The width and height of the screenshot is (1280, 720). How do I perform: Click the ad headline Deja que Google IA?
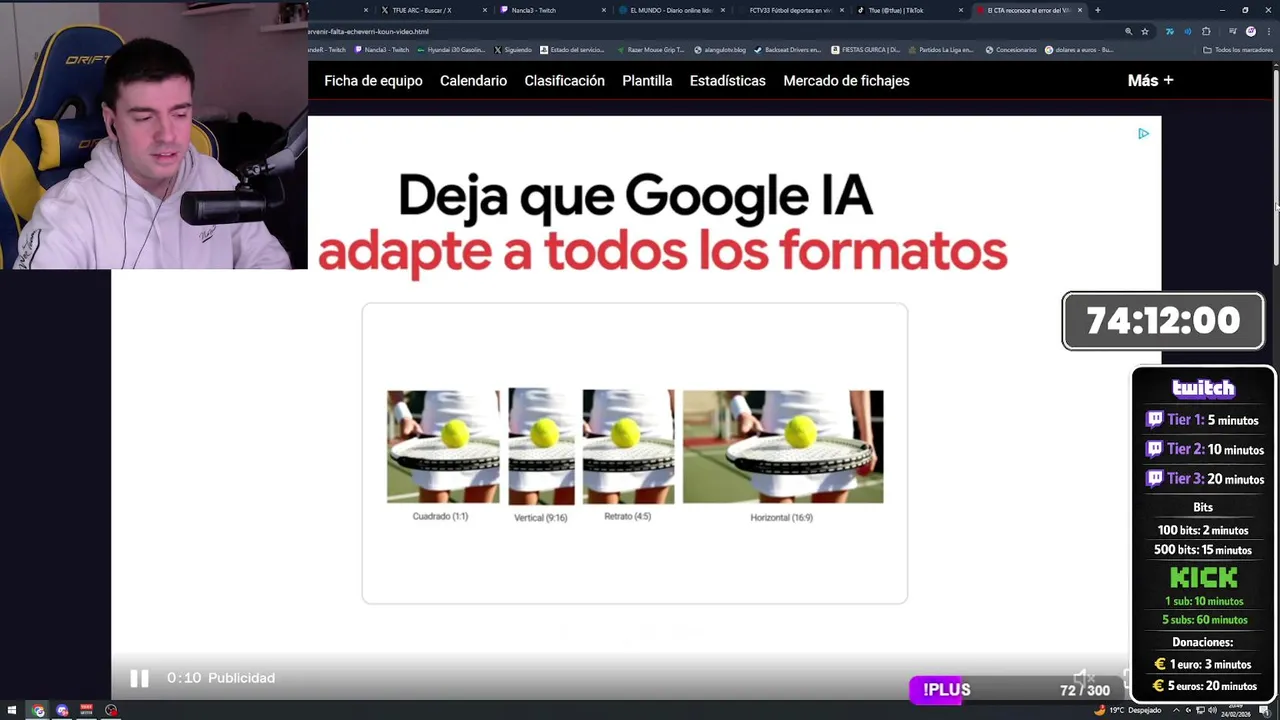point(635,195)
